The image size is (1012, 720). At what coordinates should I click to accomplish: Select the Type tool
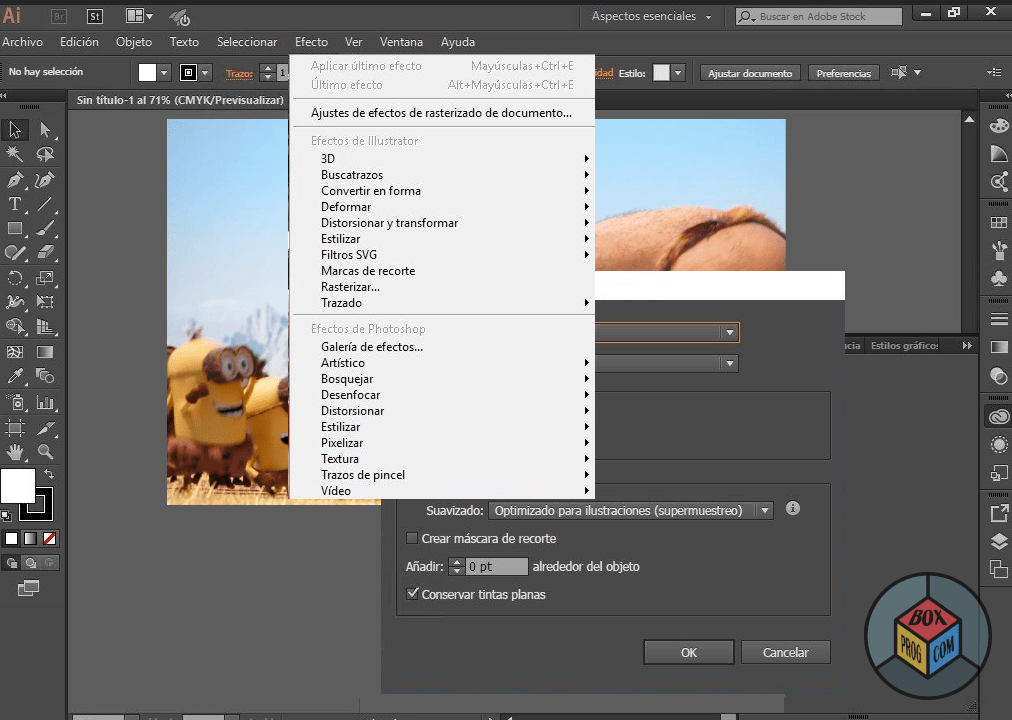tap(14, 203)
